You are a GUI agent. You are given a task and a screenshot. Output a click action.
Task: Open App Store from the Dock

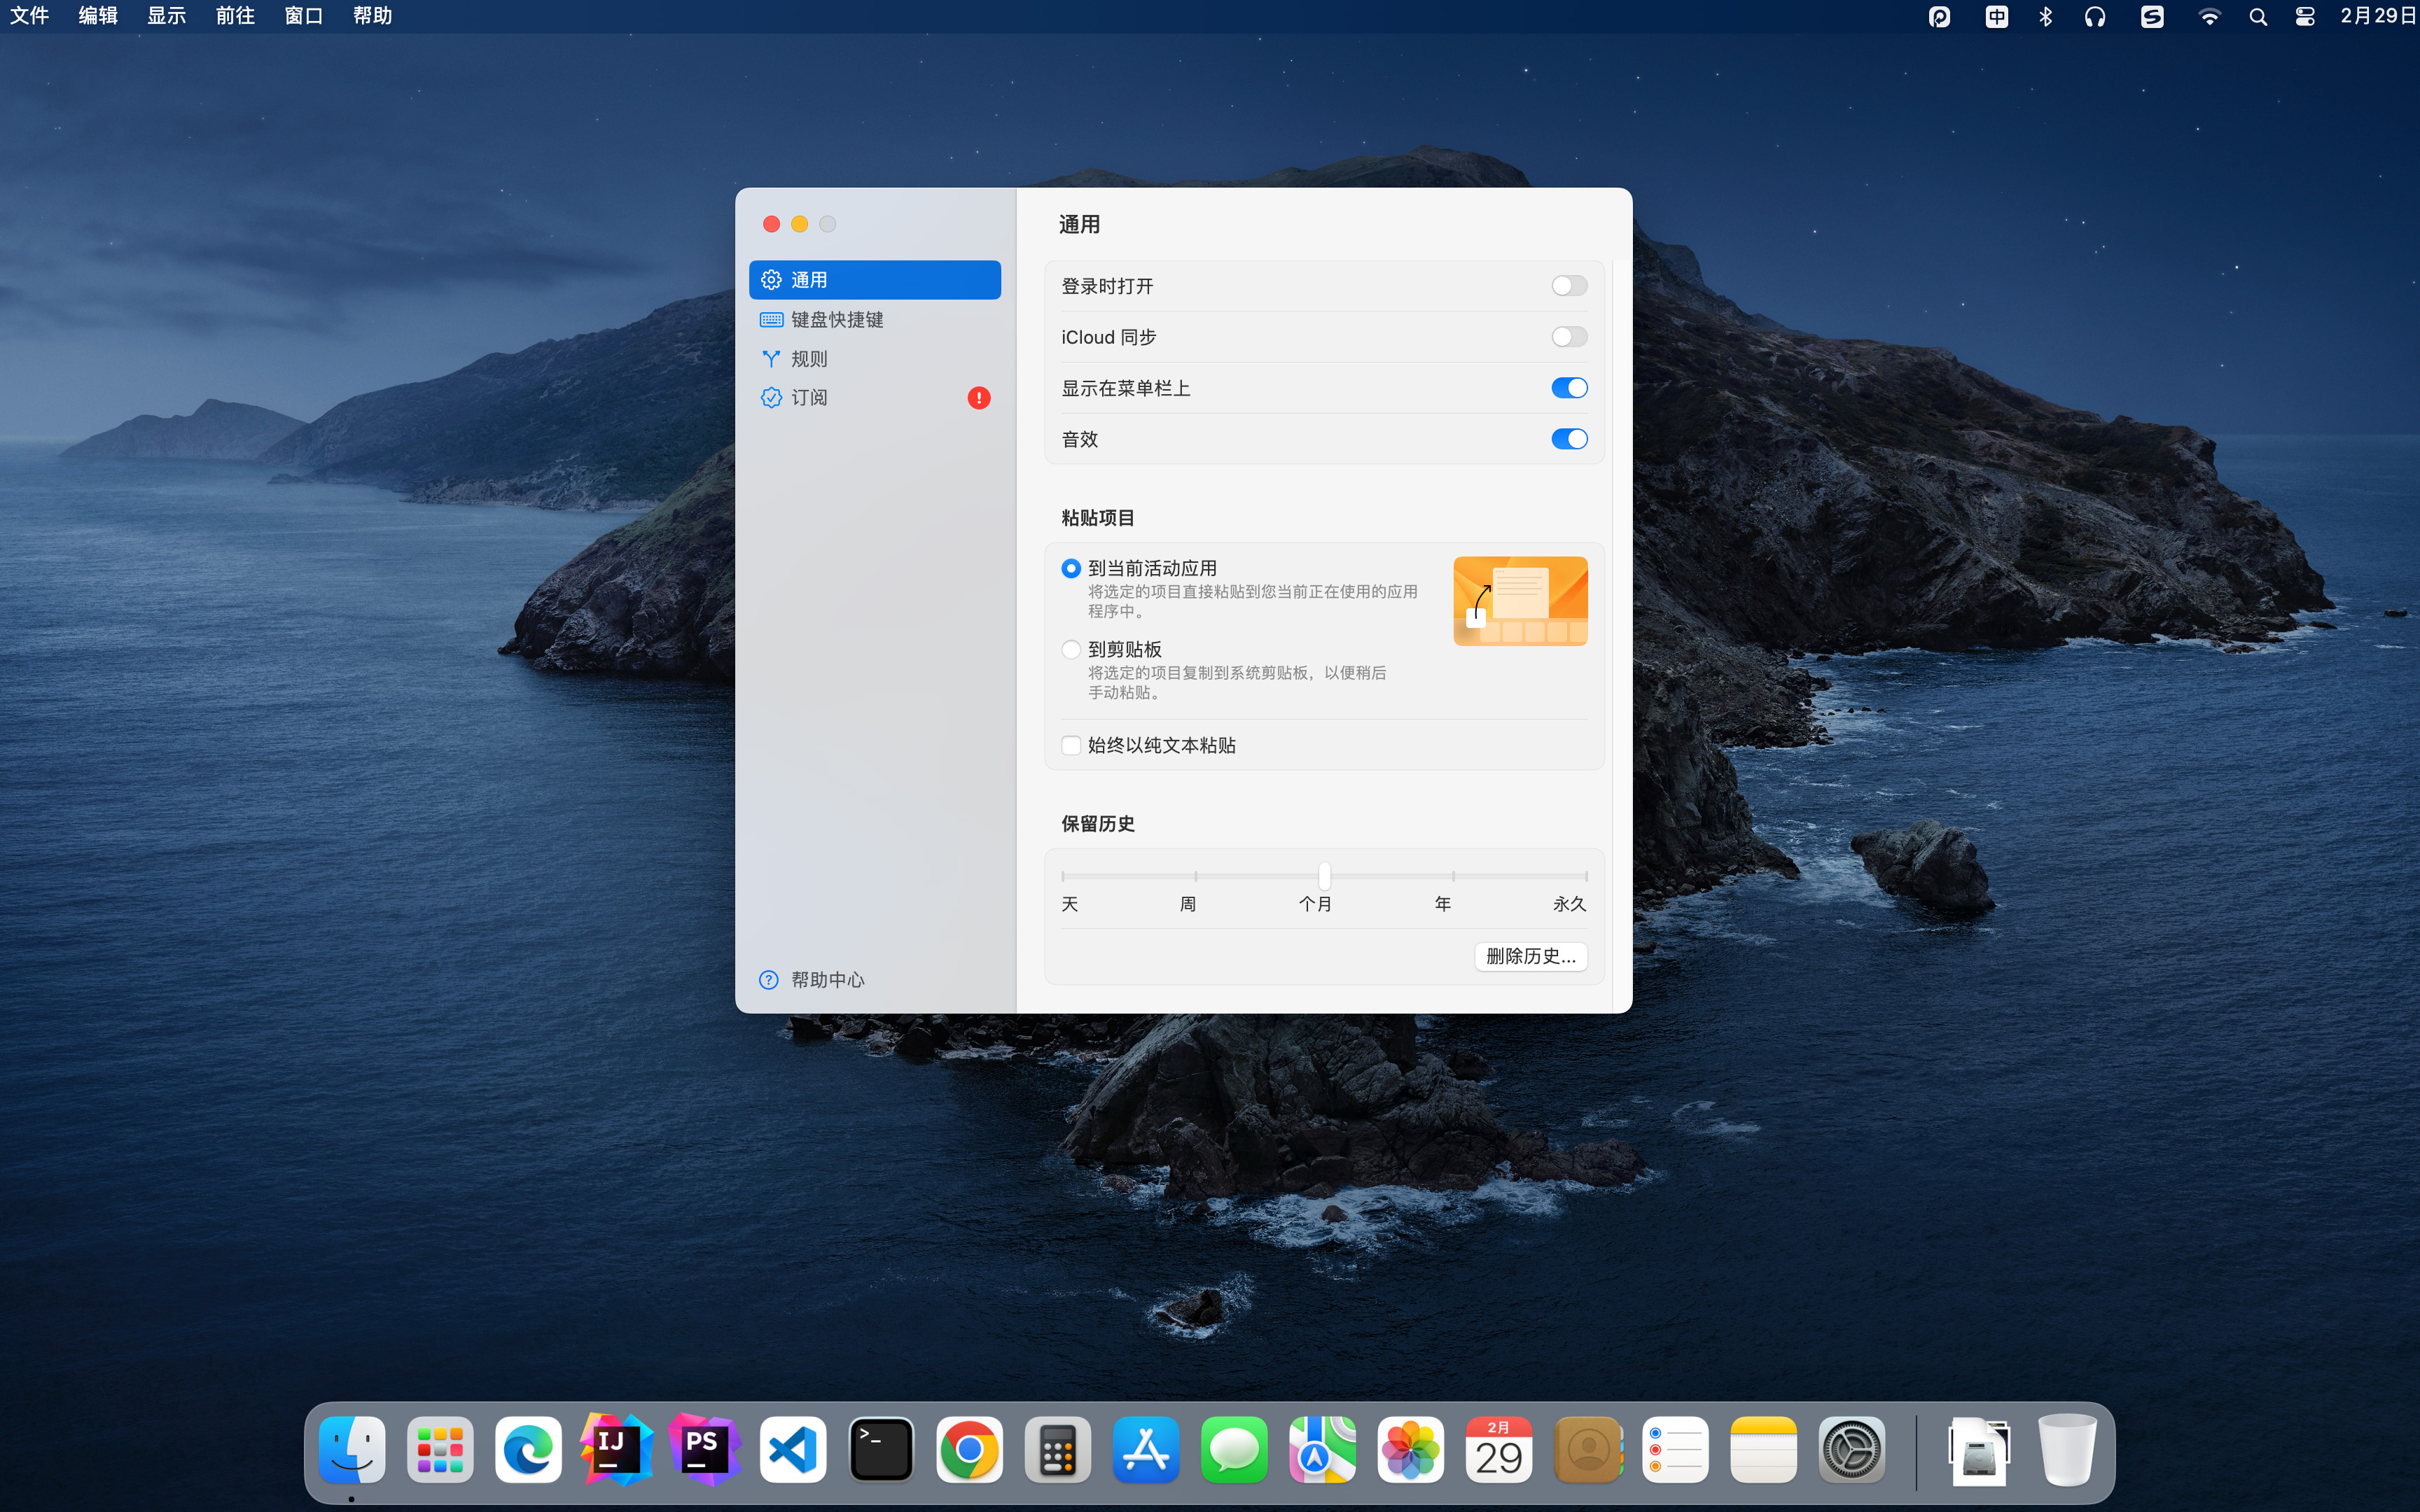click(1146, 1449)
